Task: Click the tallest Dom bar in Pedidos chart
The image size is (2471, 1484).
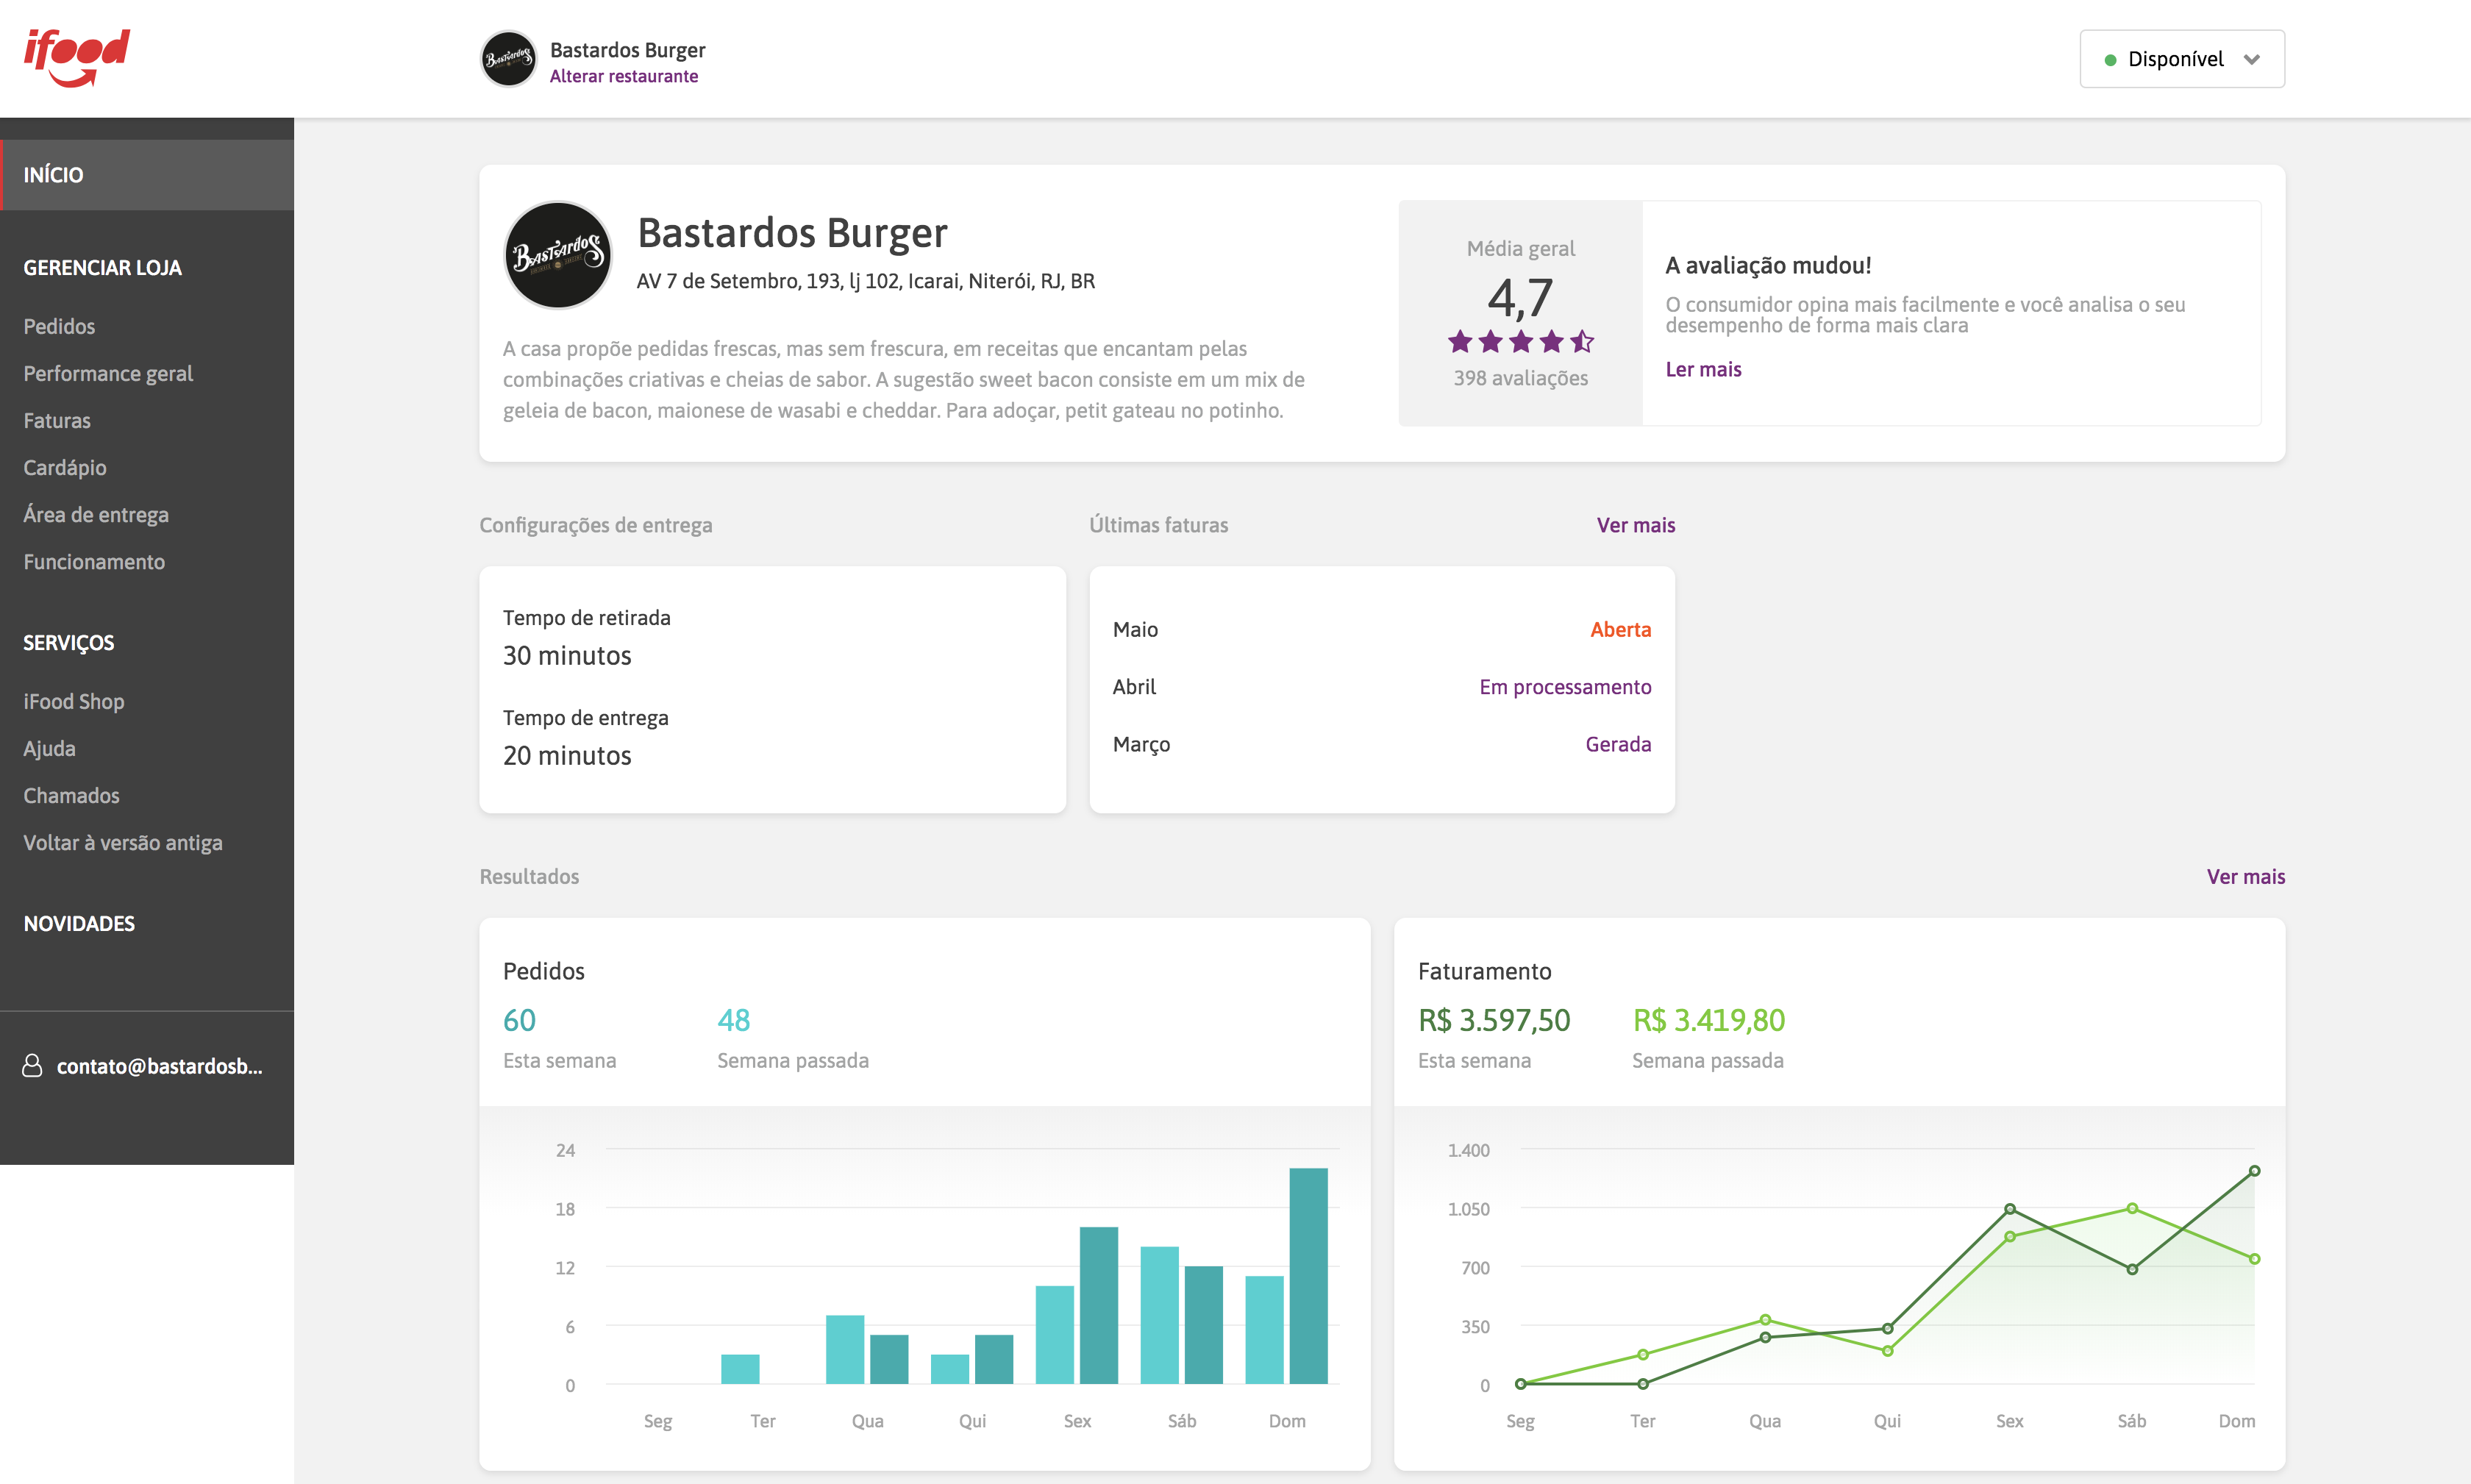Action: pos(1308,1275)
